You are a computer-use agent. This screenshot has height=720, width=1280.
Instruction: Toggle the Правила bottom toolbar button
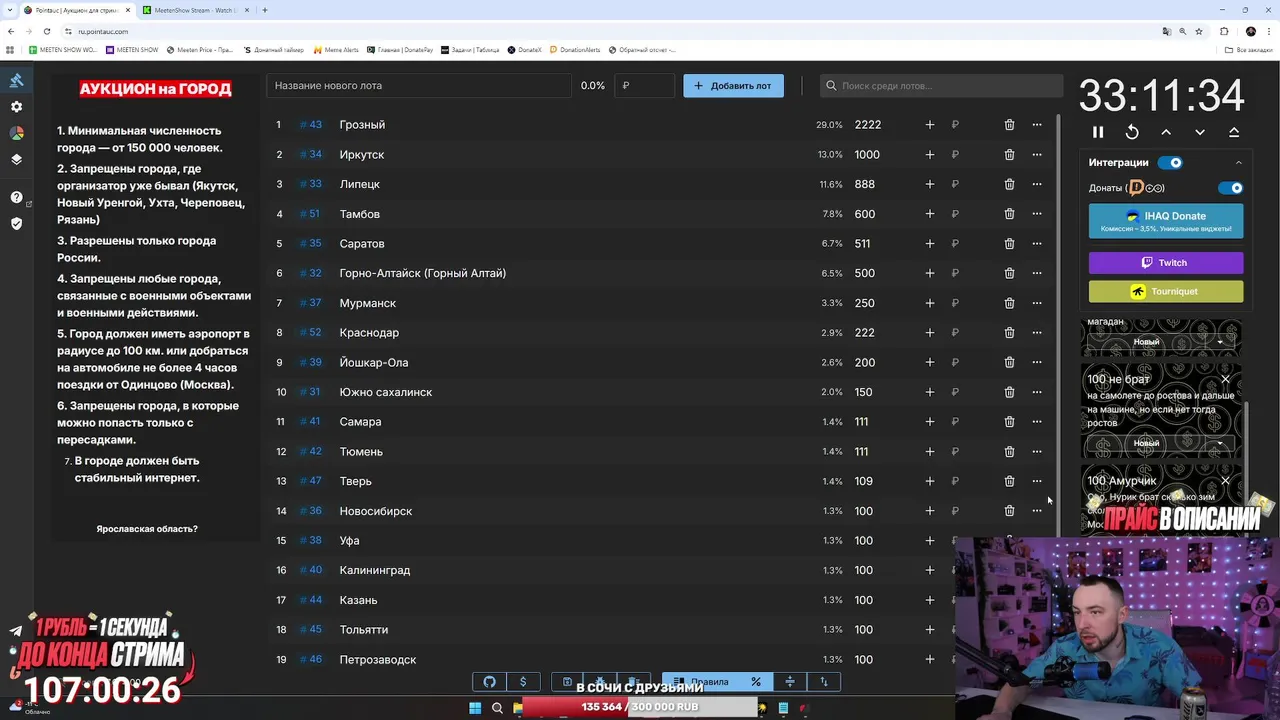click(x=701, y=682)
